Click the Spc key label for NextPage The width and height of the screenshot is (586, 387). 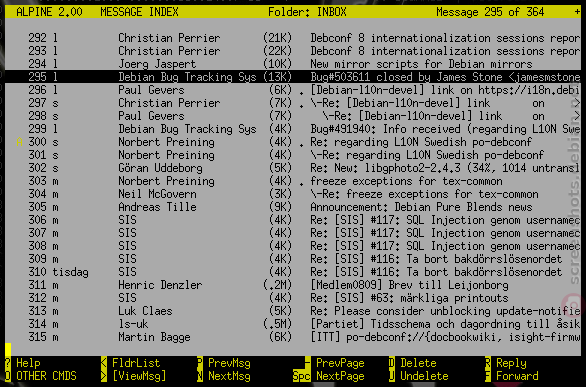coord(301,376)
